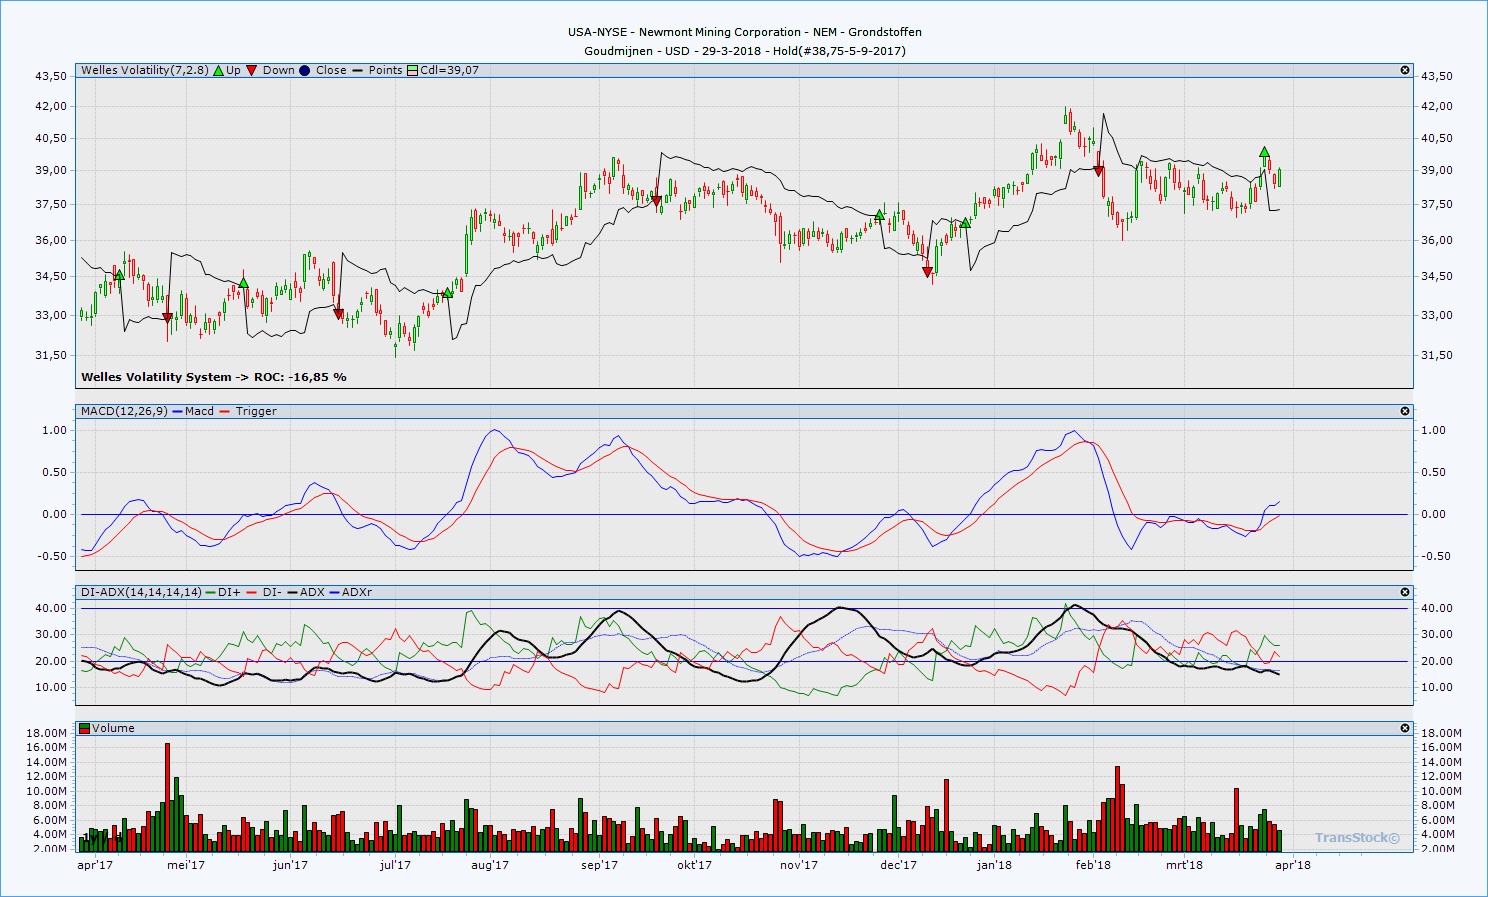Click the Welles Volatility System ROC text
This screenshot has width=1488, height=897.
pos(214,377)
